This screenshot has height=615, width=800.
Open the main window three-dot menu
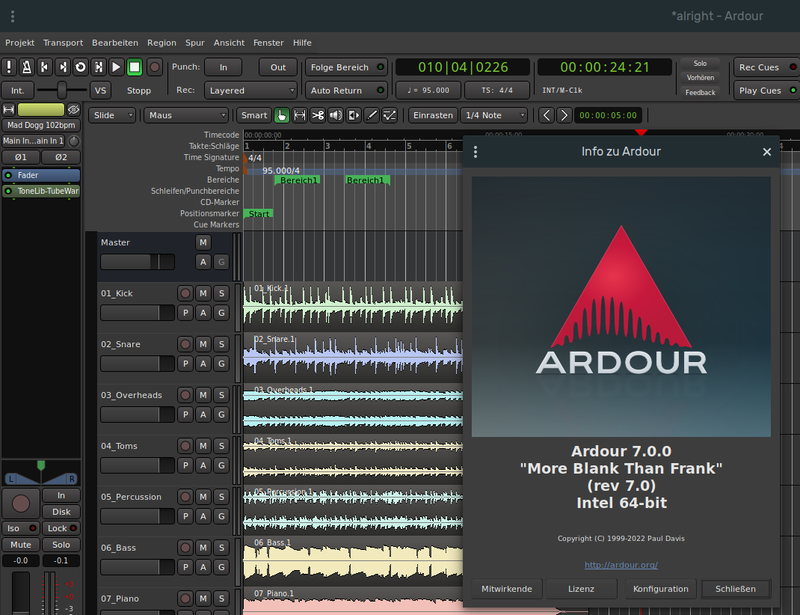pos(13,16)
